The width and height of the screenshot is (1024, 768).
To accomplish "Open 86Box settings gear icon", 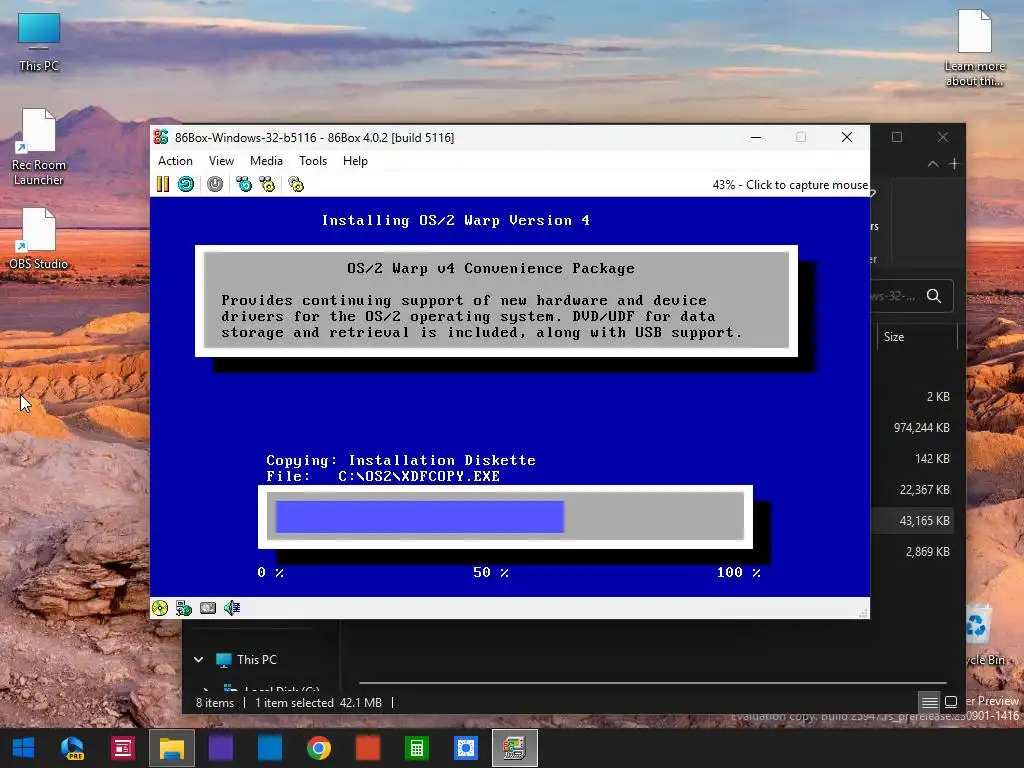I will [x=296, y=185].
